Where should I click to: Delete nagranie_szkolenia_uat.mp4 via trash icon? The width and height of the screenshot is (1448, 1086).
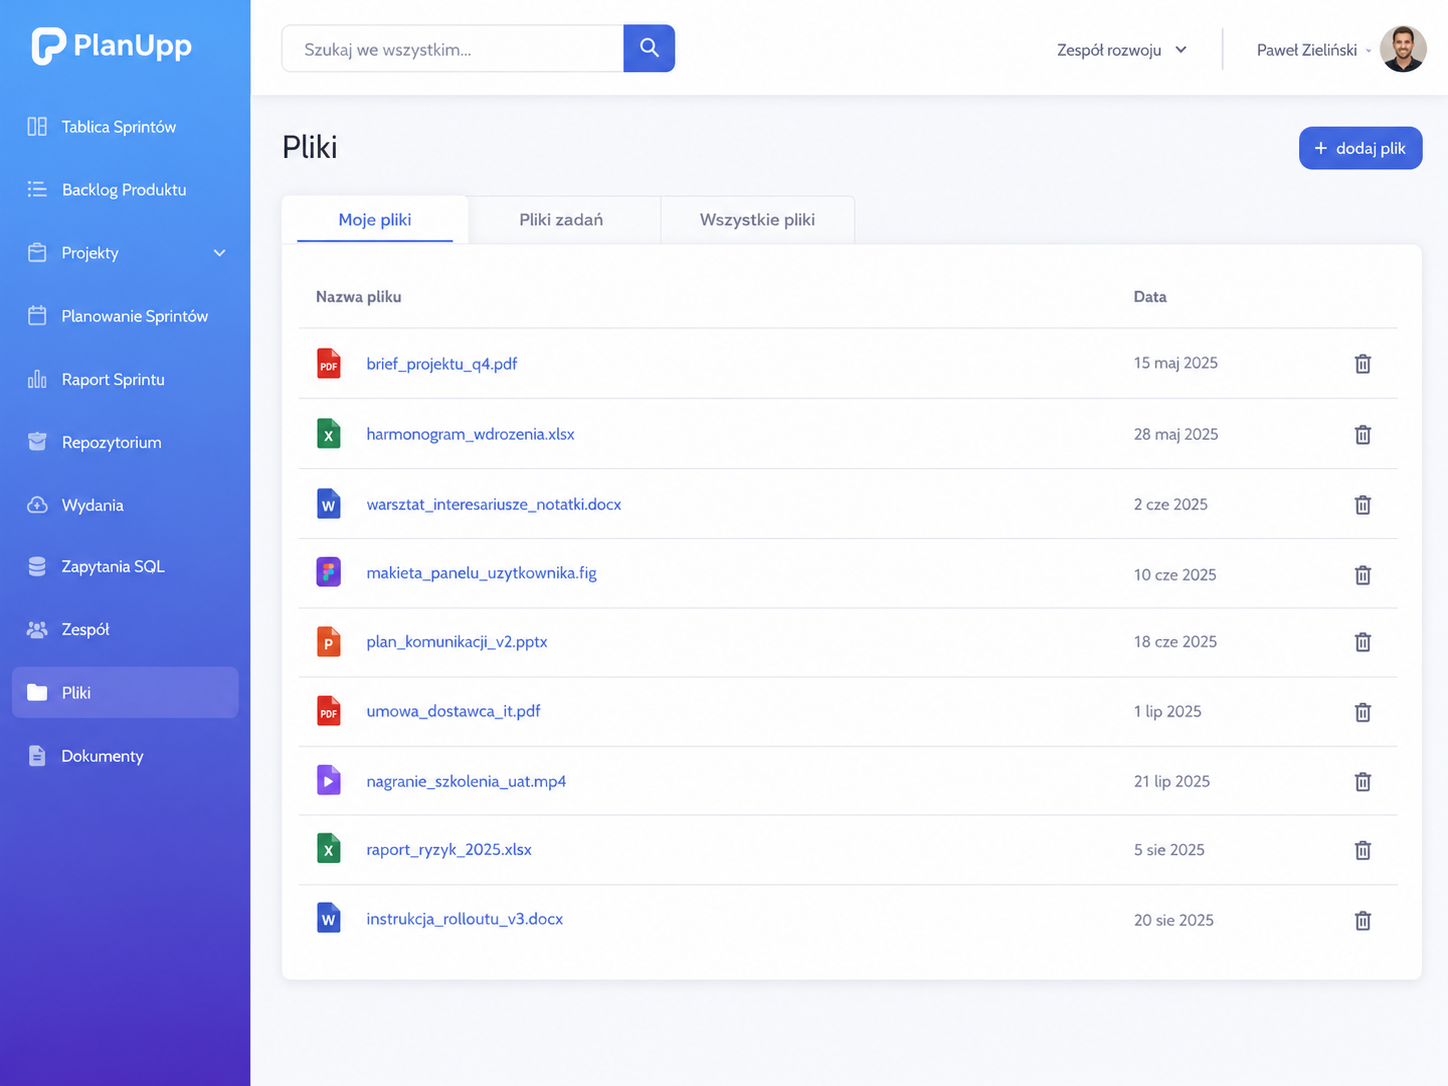pyautogui.click(x=1362, y=782)
